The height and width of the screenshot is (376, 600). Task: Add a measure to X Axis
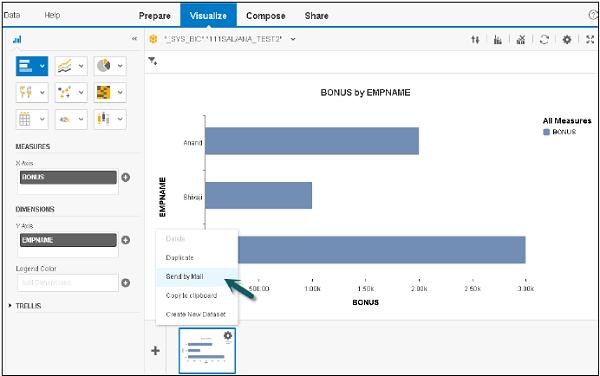coord(125,177)
